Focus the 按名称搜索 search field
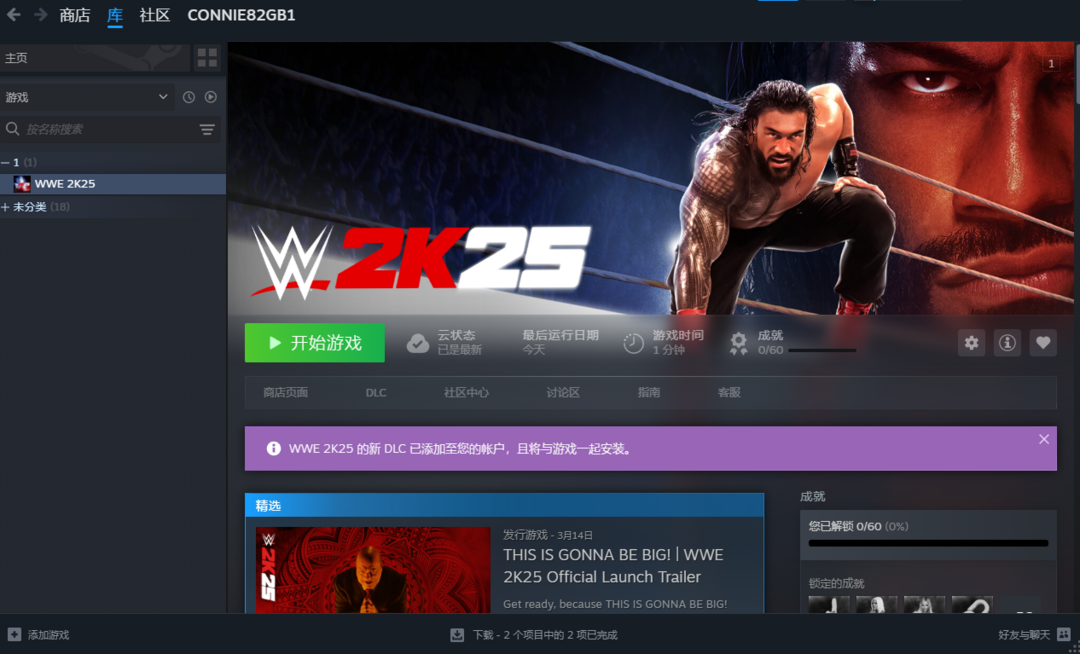 [x=110, y=129]
